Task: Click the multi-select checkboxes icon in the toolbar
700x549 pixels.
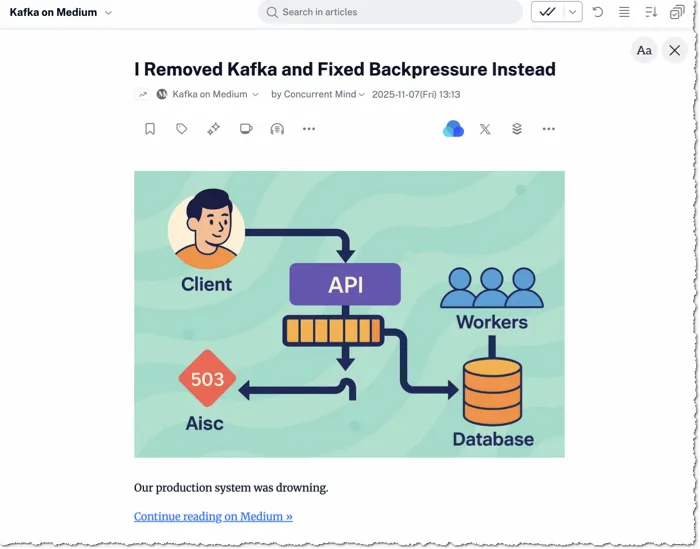Action: point(677,12)
